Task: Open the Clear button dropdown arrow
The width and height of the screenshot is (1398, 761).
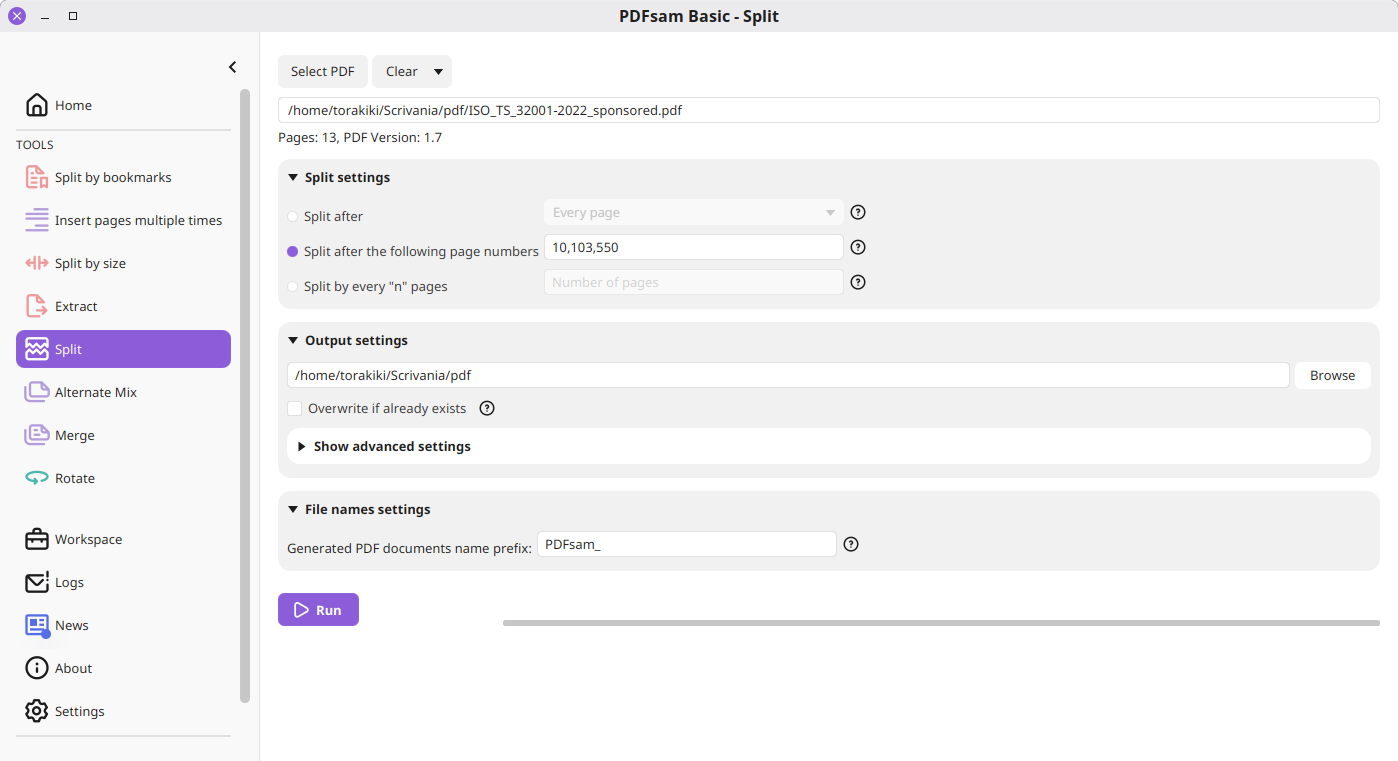Action: click(438, 72)
